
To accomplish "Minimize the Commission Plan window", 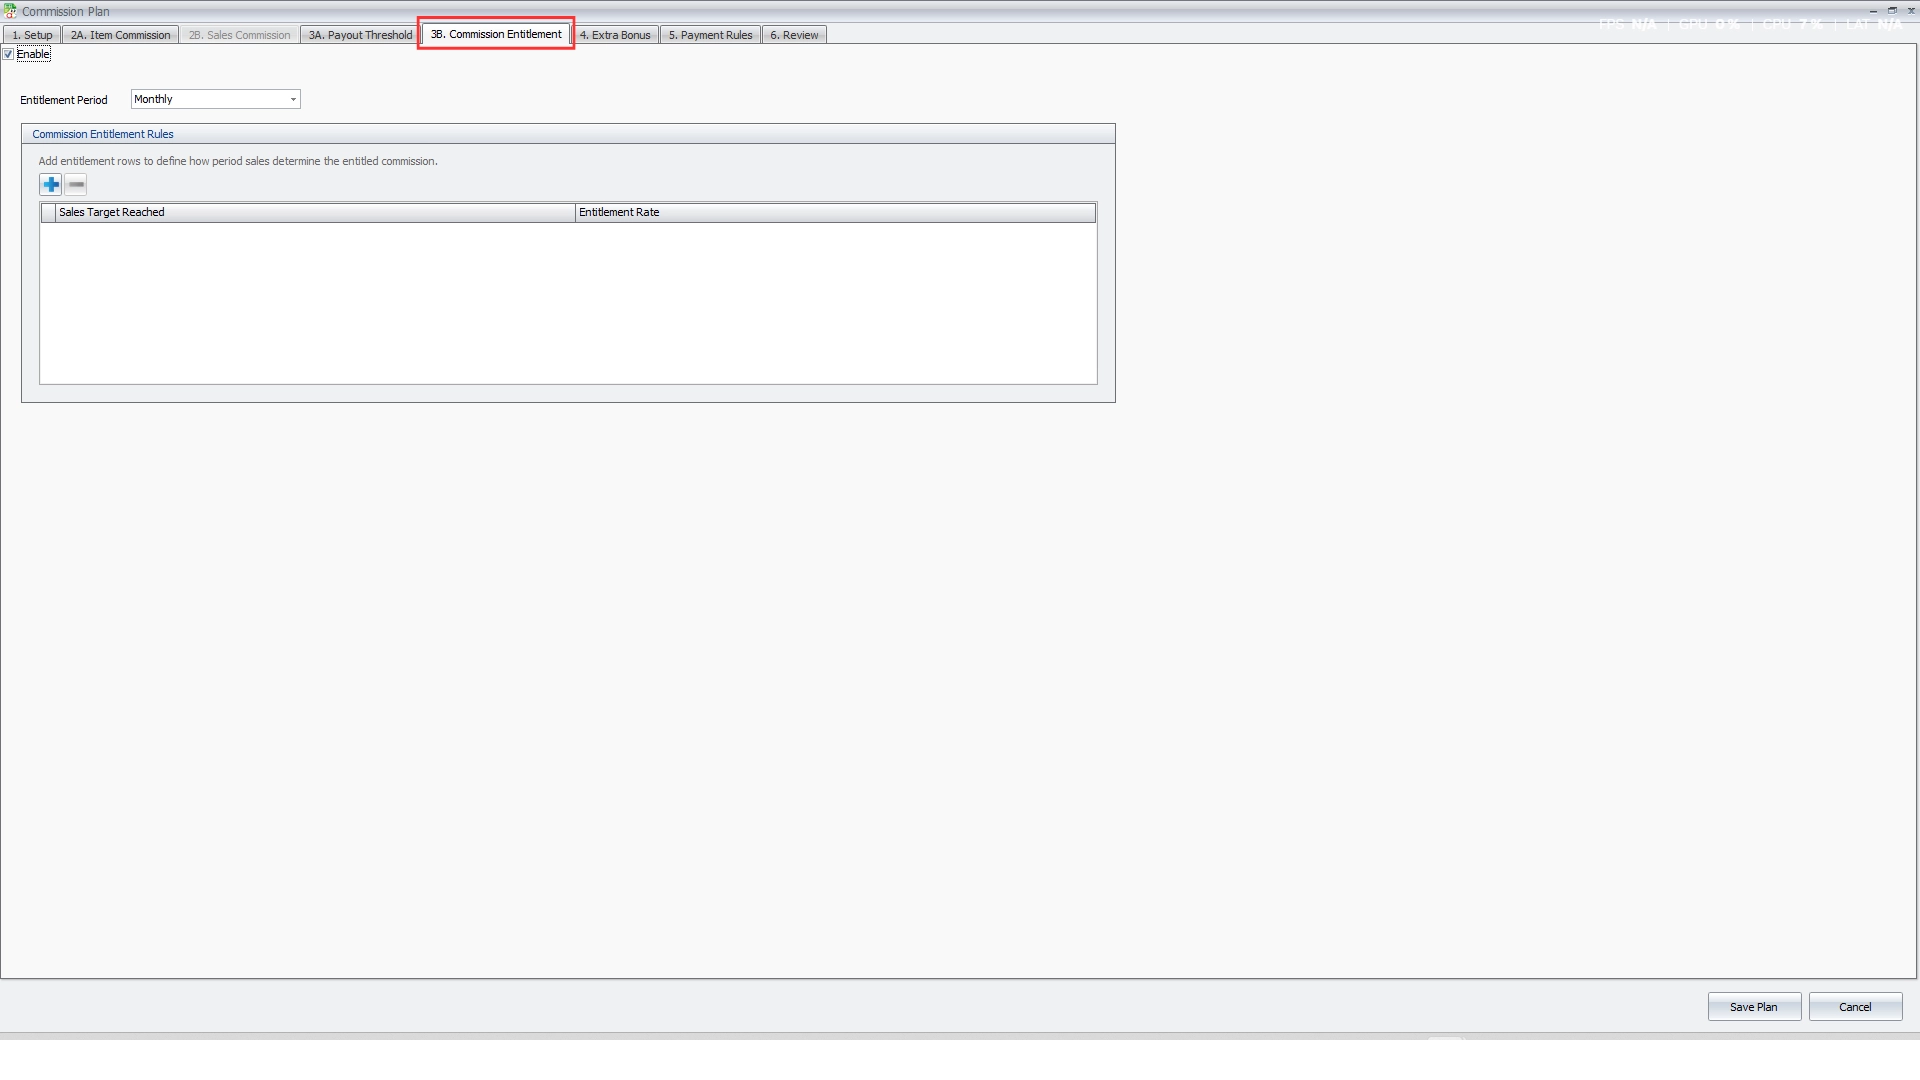I will click(x=1873, y=10).
